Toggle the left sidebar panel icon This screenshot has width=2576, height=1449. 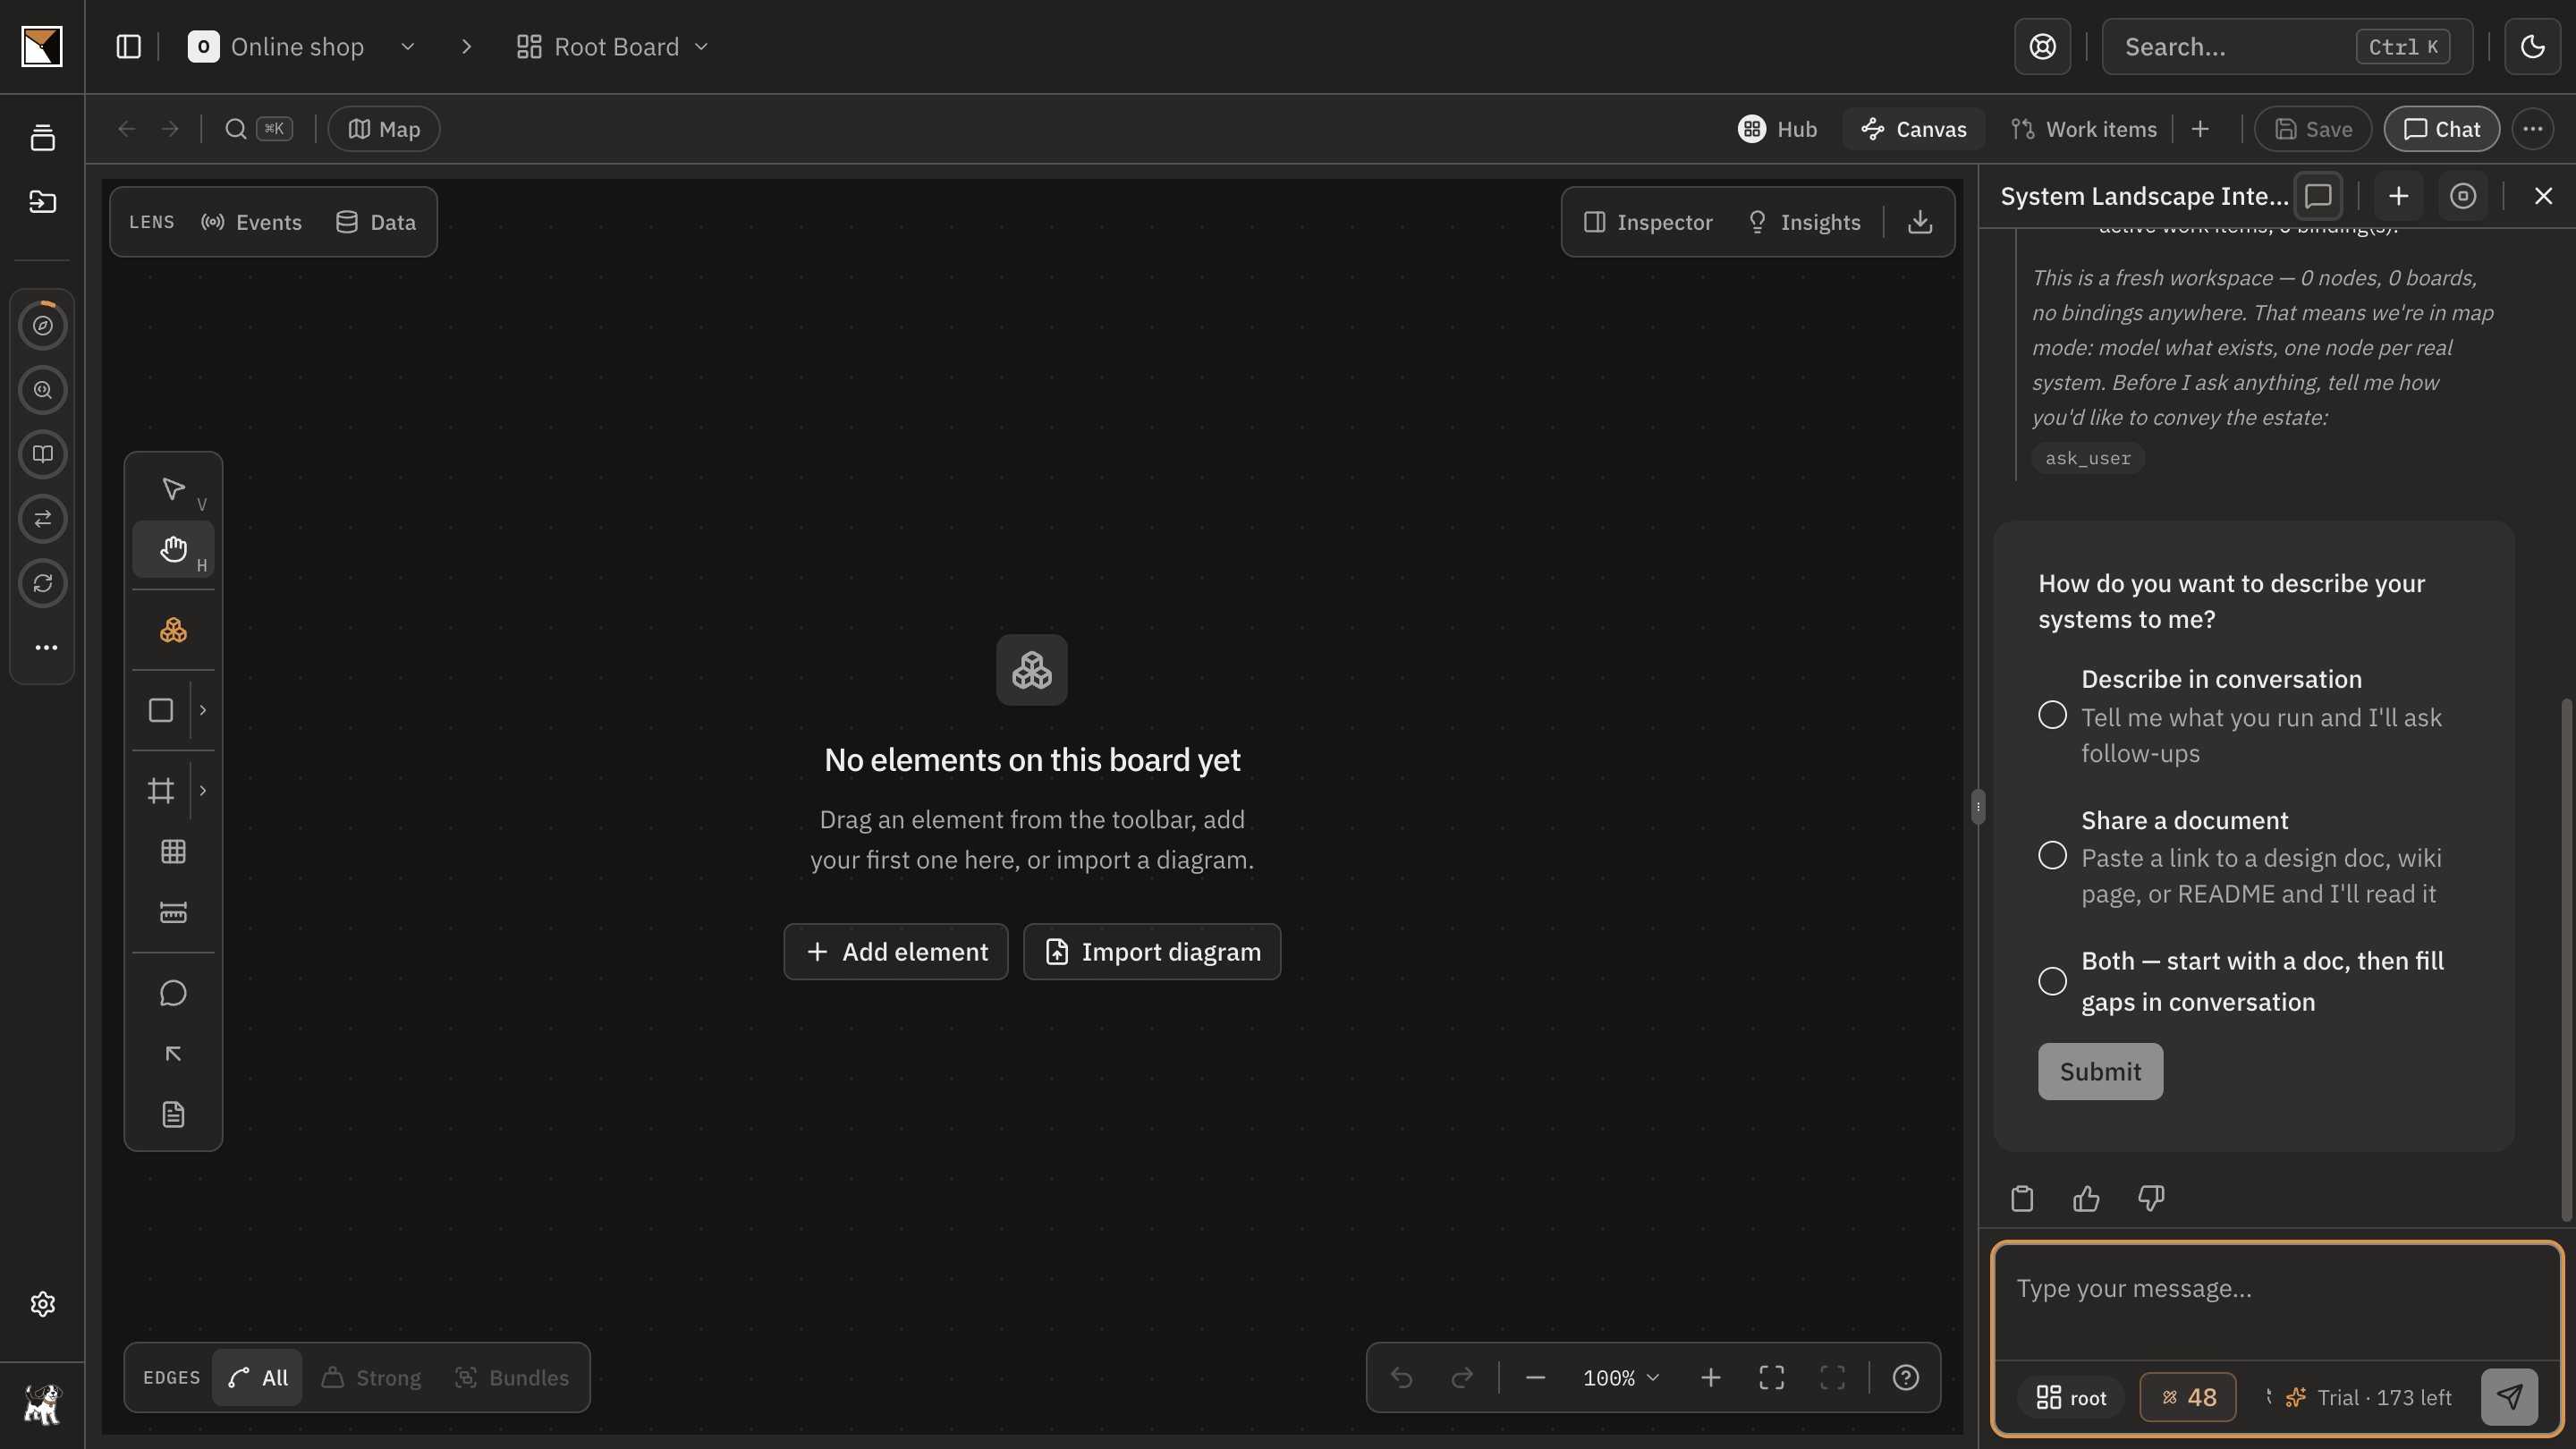pos(128,47)
